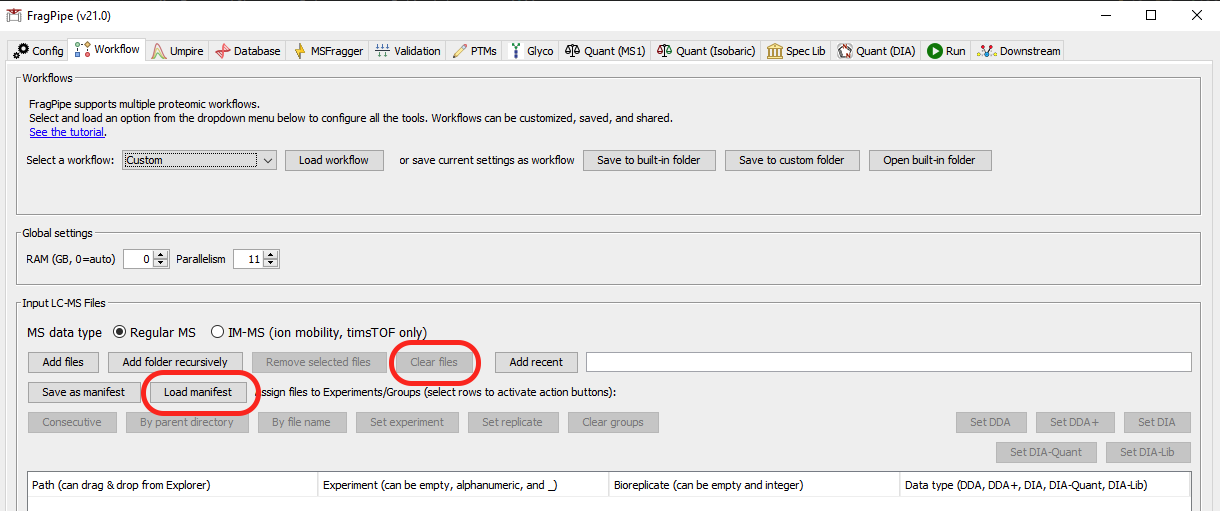Click Add folder recursively button
1220x511 pixels.
click(x=175, y=362)
